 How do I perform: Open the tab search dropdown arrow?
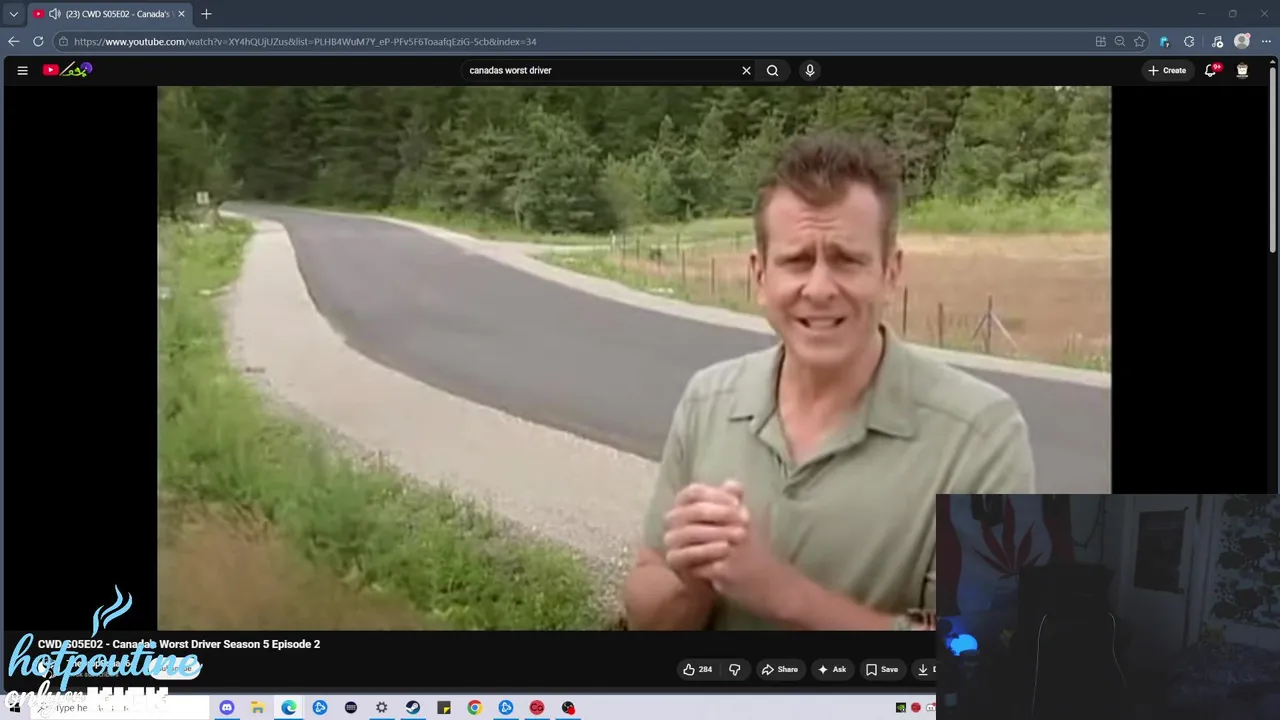13,14
